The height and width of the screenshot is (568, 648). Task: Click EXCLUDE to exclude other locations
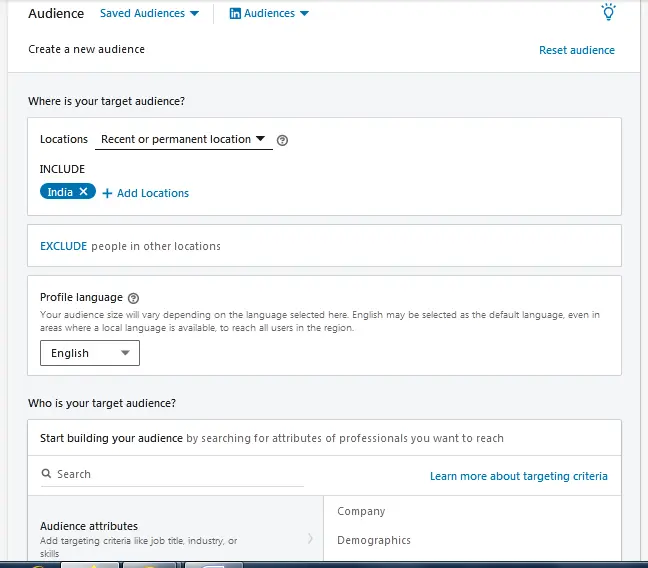63,246
